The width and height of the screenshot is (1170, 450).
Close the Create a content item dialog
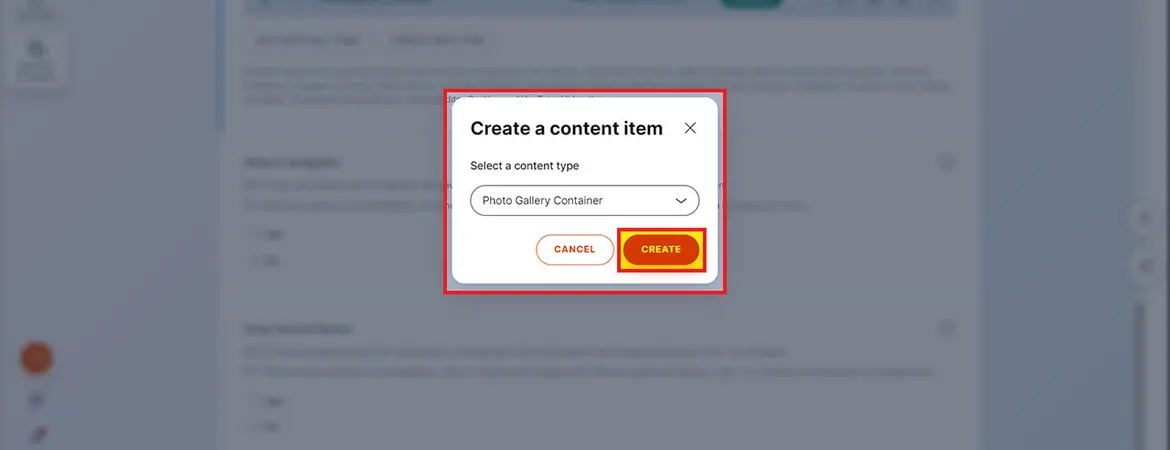coord(690,128)
